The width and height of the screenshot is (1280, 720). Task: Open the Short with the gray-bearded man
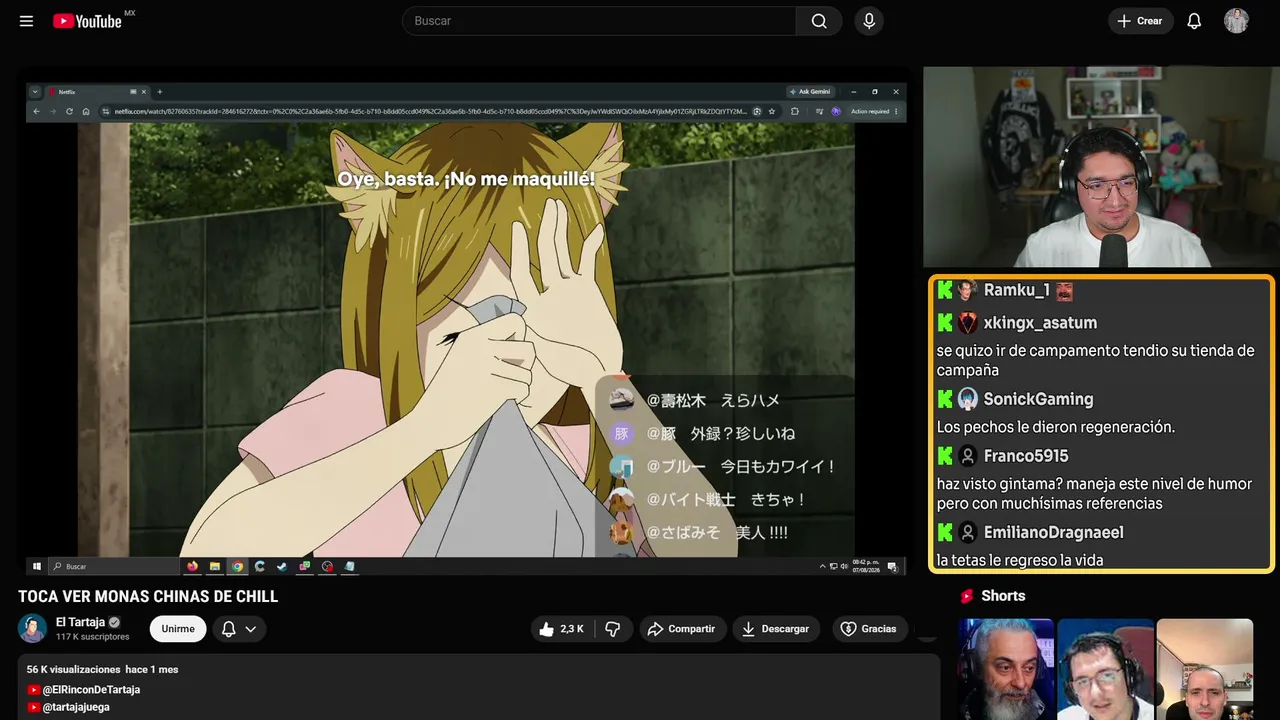(x=1005, y=669)
